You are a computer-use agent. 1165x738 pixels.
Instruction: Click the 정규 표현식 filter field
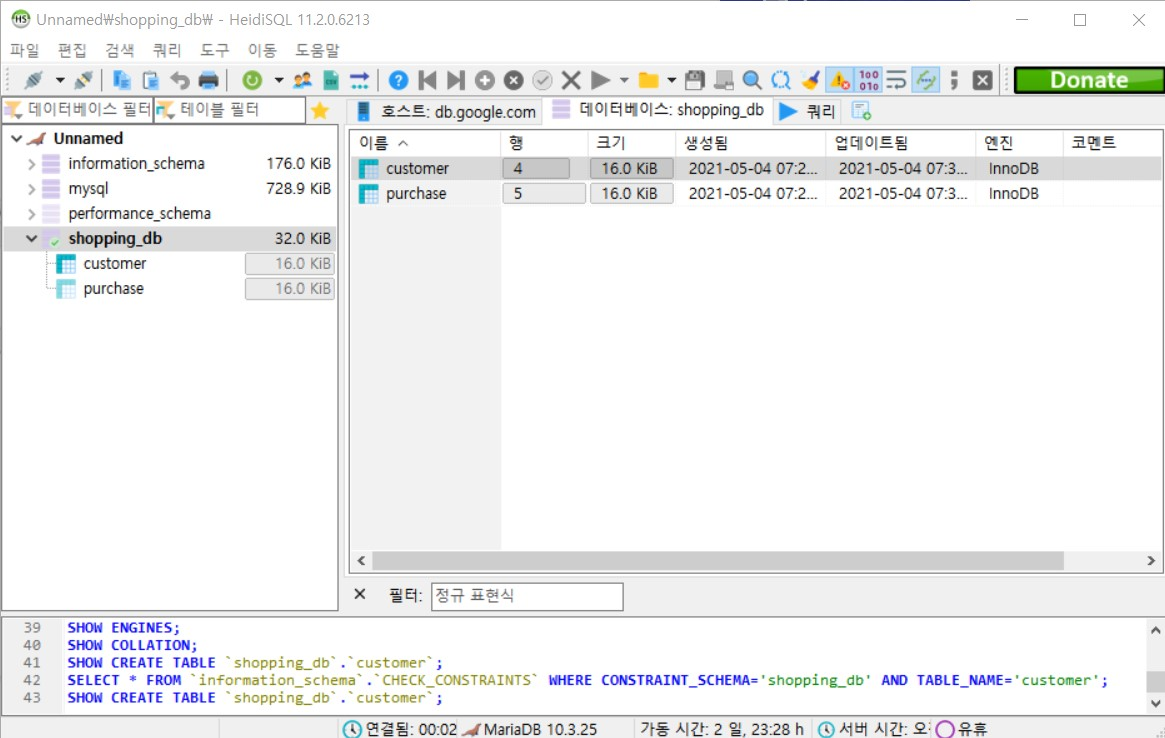pyautogui.click(x=527, y=596)
